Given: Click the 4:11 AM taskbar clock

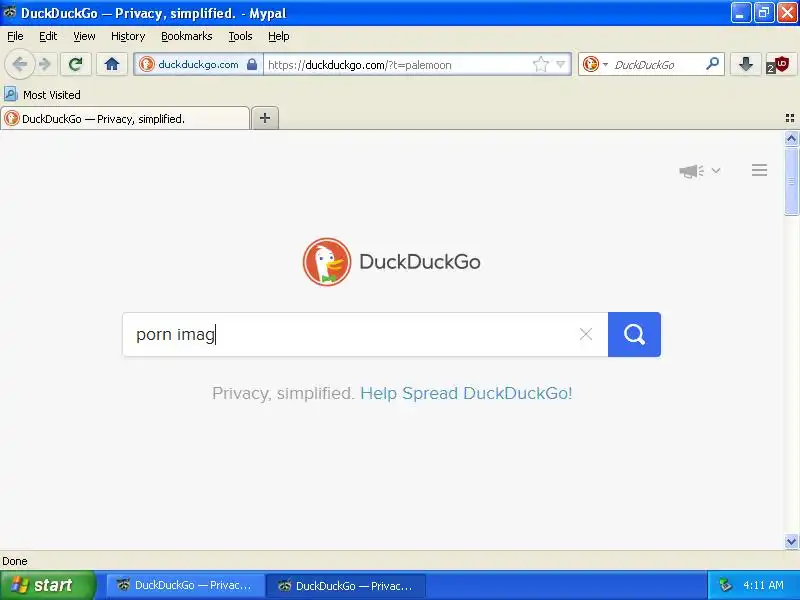Looking at the screenshot, I should point(763,585).
